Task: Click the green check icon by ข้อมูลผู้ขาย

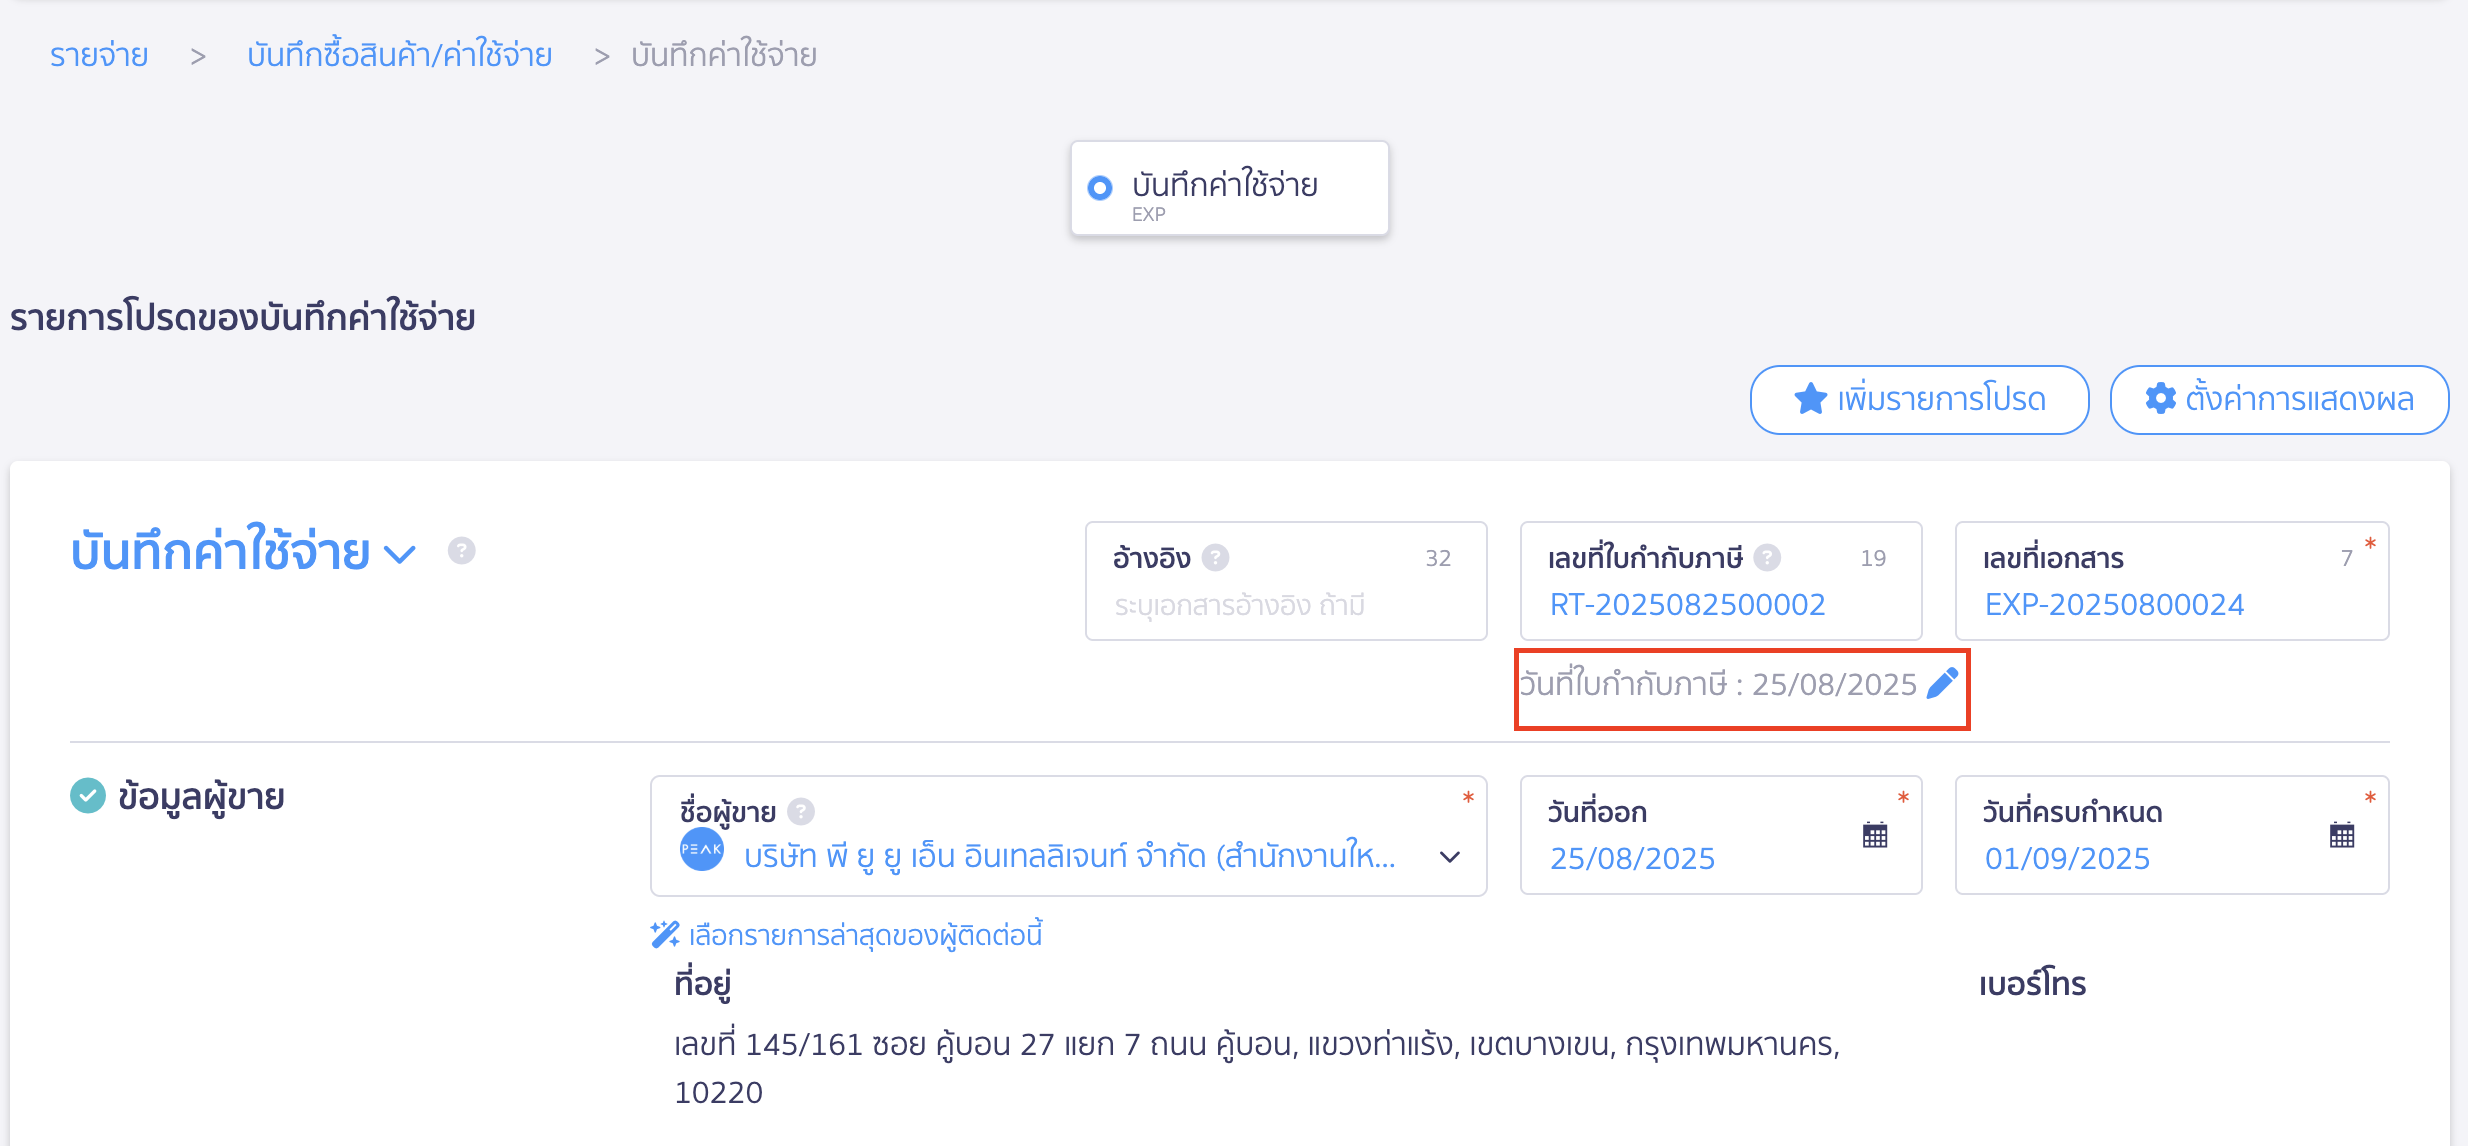Action: 88,796
